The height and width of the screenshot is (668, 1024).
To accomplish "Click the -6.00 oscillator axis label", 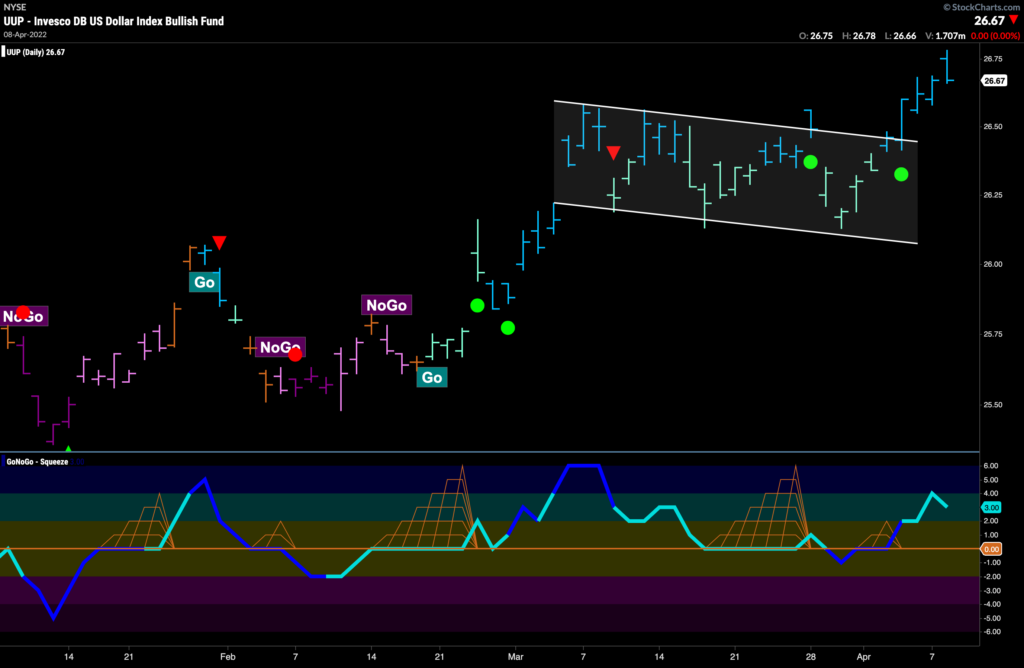I will [990, 632].
